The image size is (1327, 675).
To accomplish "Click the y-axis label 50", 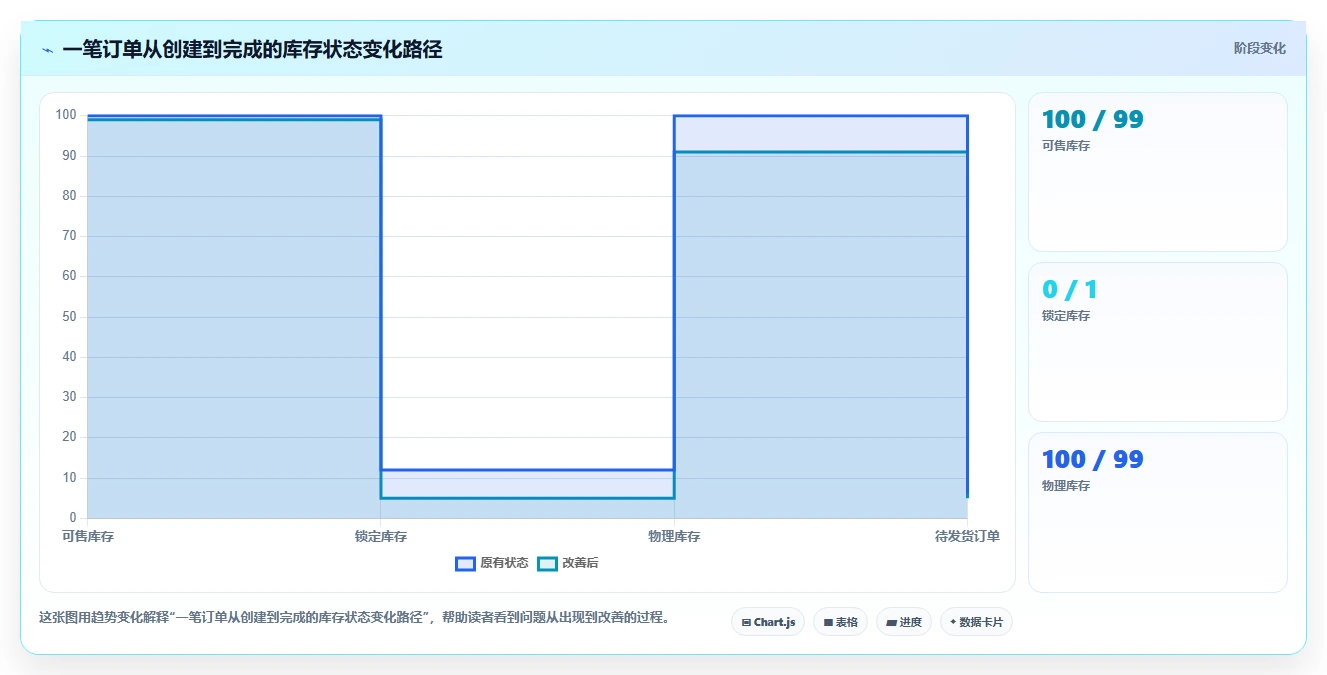I will pos(69,317).
